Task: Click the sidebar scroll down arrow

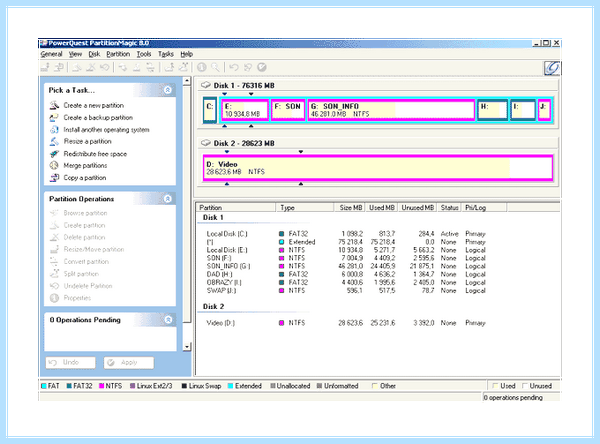Action: 187,347
